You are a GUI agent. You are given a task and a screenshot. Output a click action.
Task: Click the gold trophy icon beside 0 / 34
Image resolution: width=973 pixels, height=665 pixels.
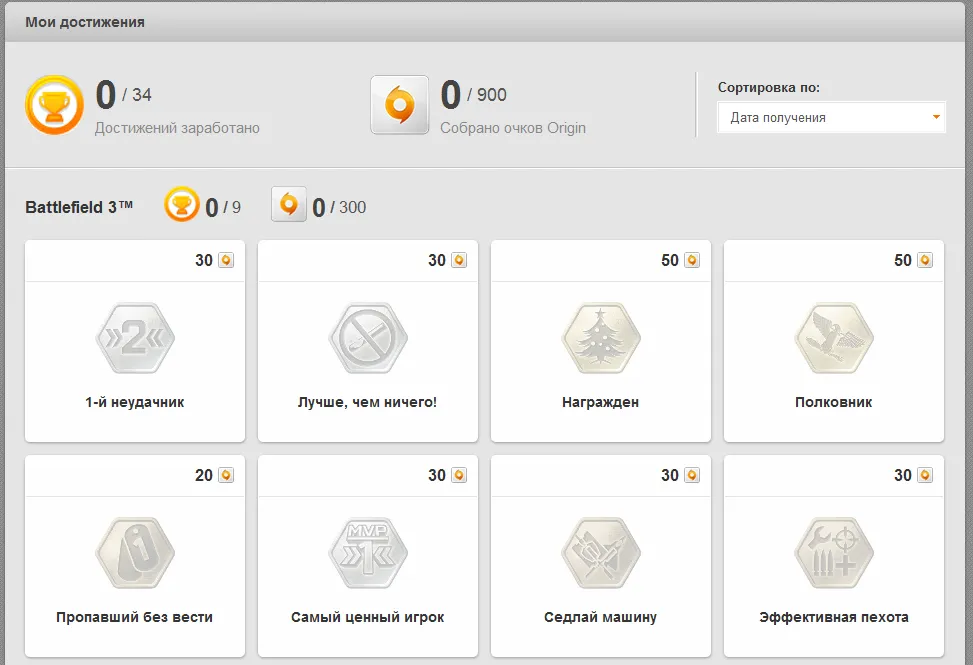coord(55,105)
